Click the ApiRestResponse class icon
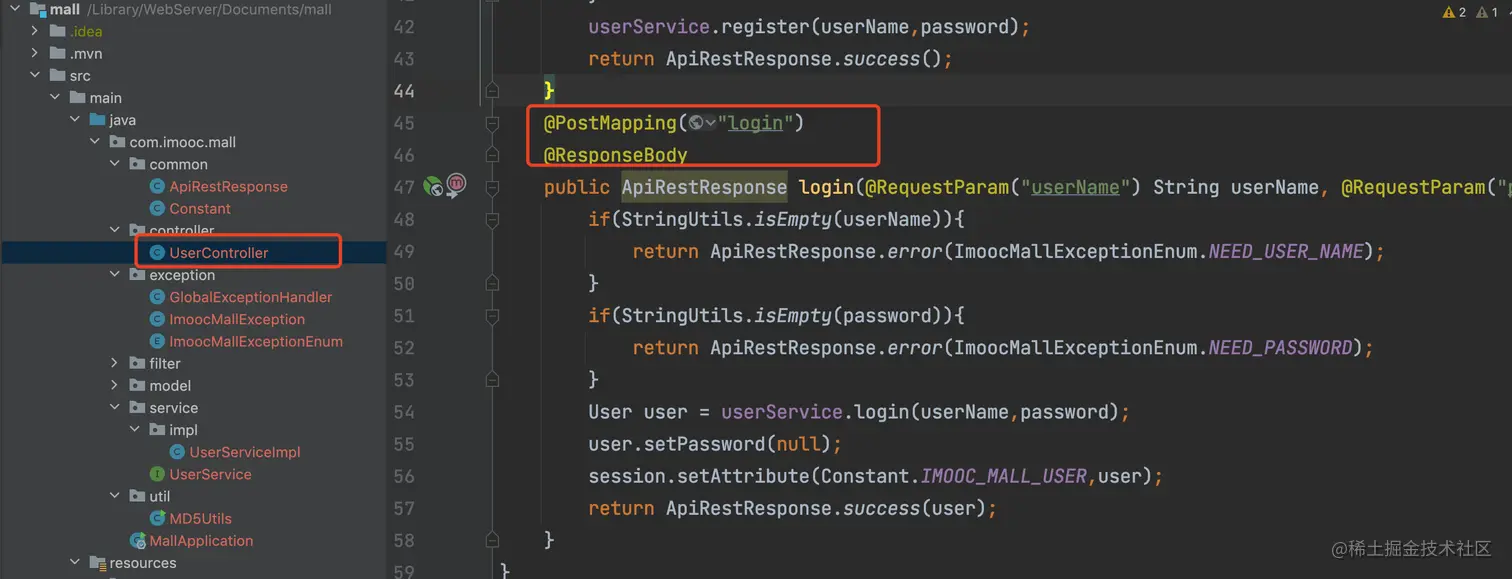 157,186
